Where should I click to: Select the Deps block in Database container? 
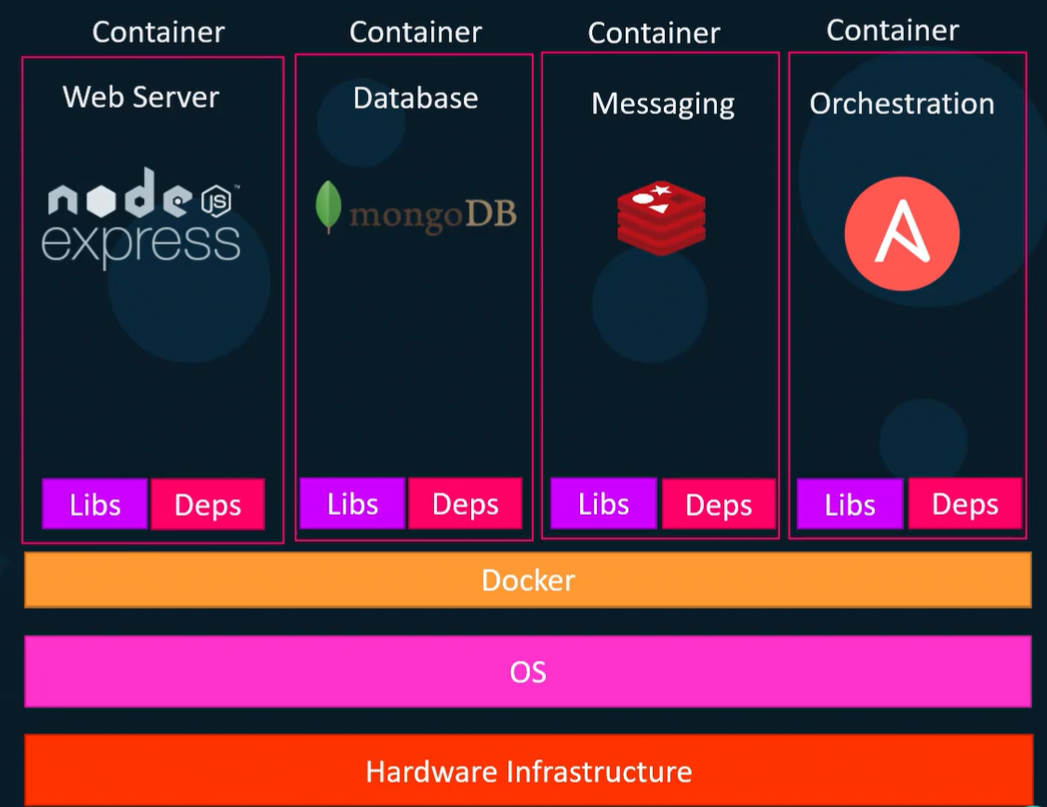coord(465,503)
